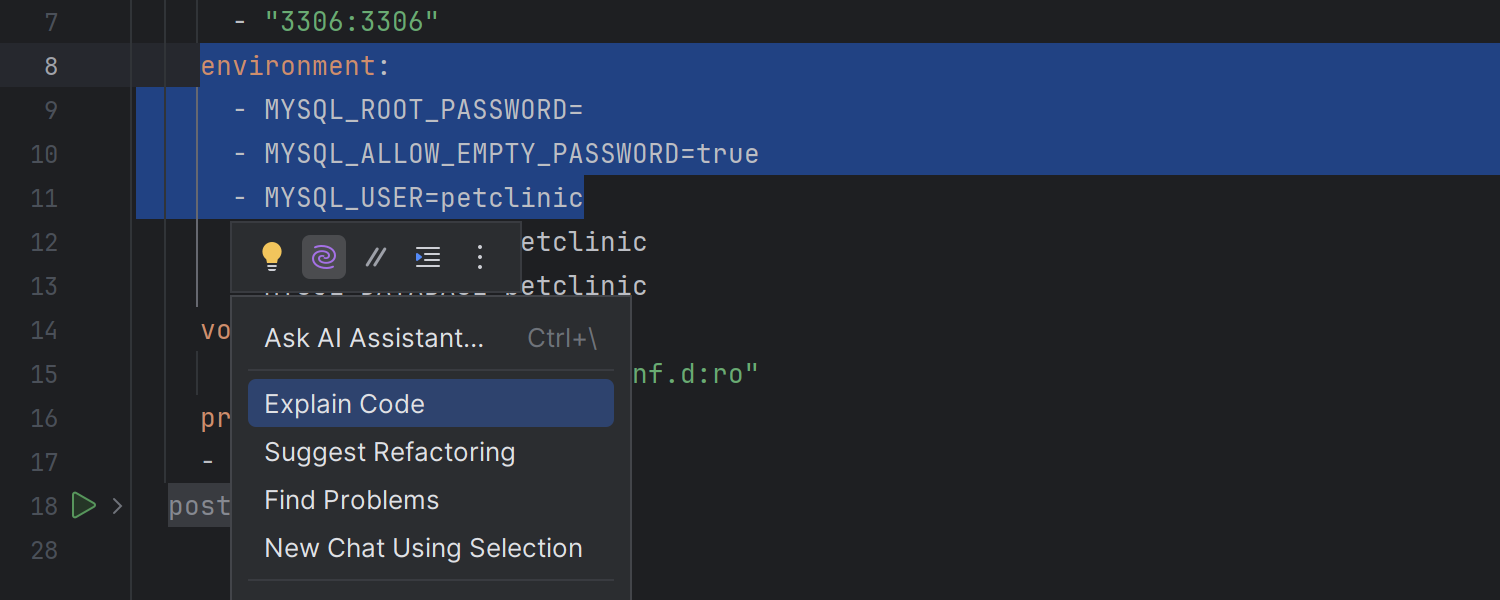
Task: Click the collapsed code chevron near post line
Action: (117, 506)
